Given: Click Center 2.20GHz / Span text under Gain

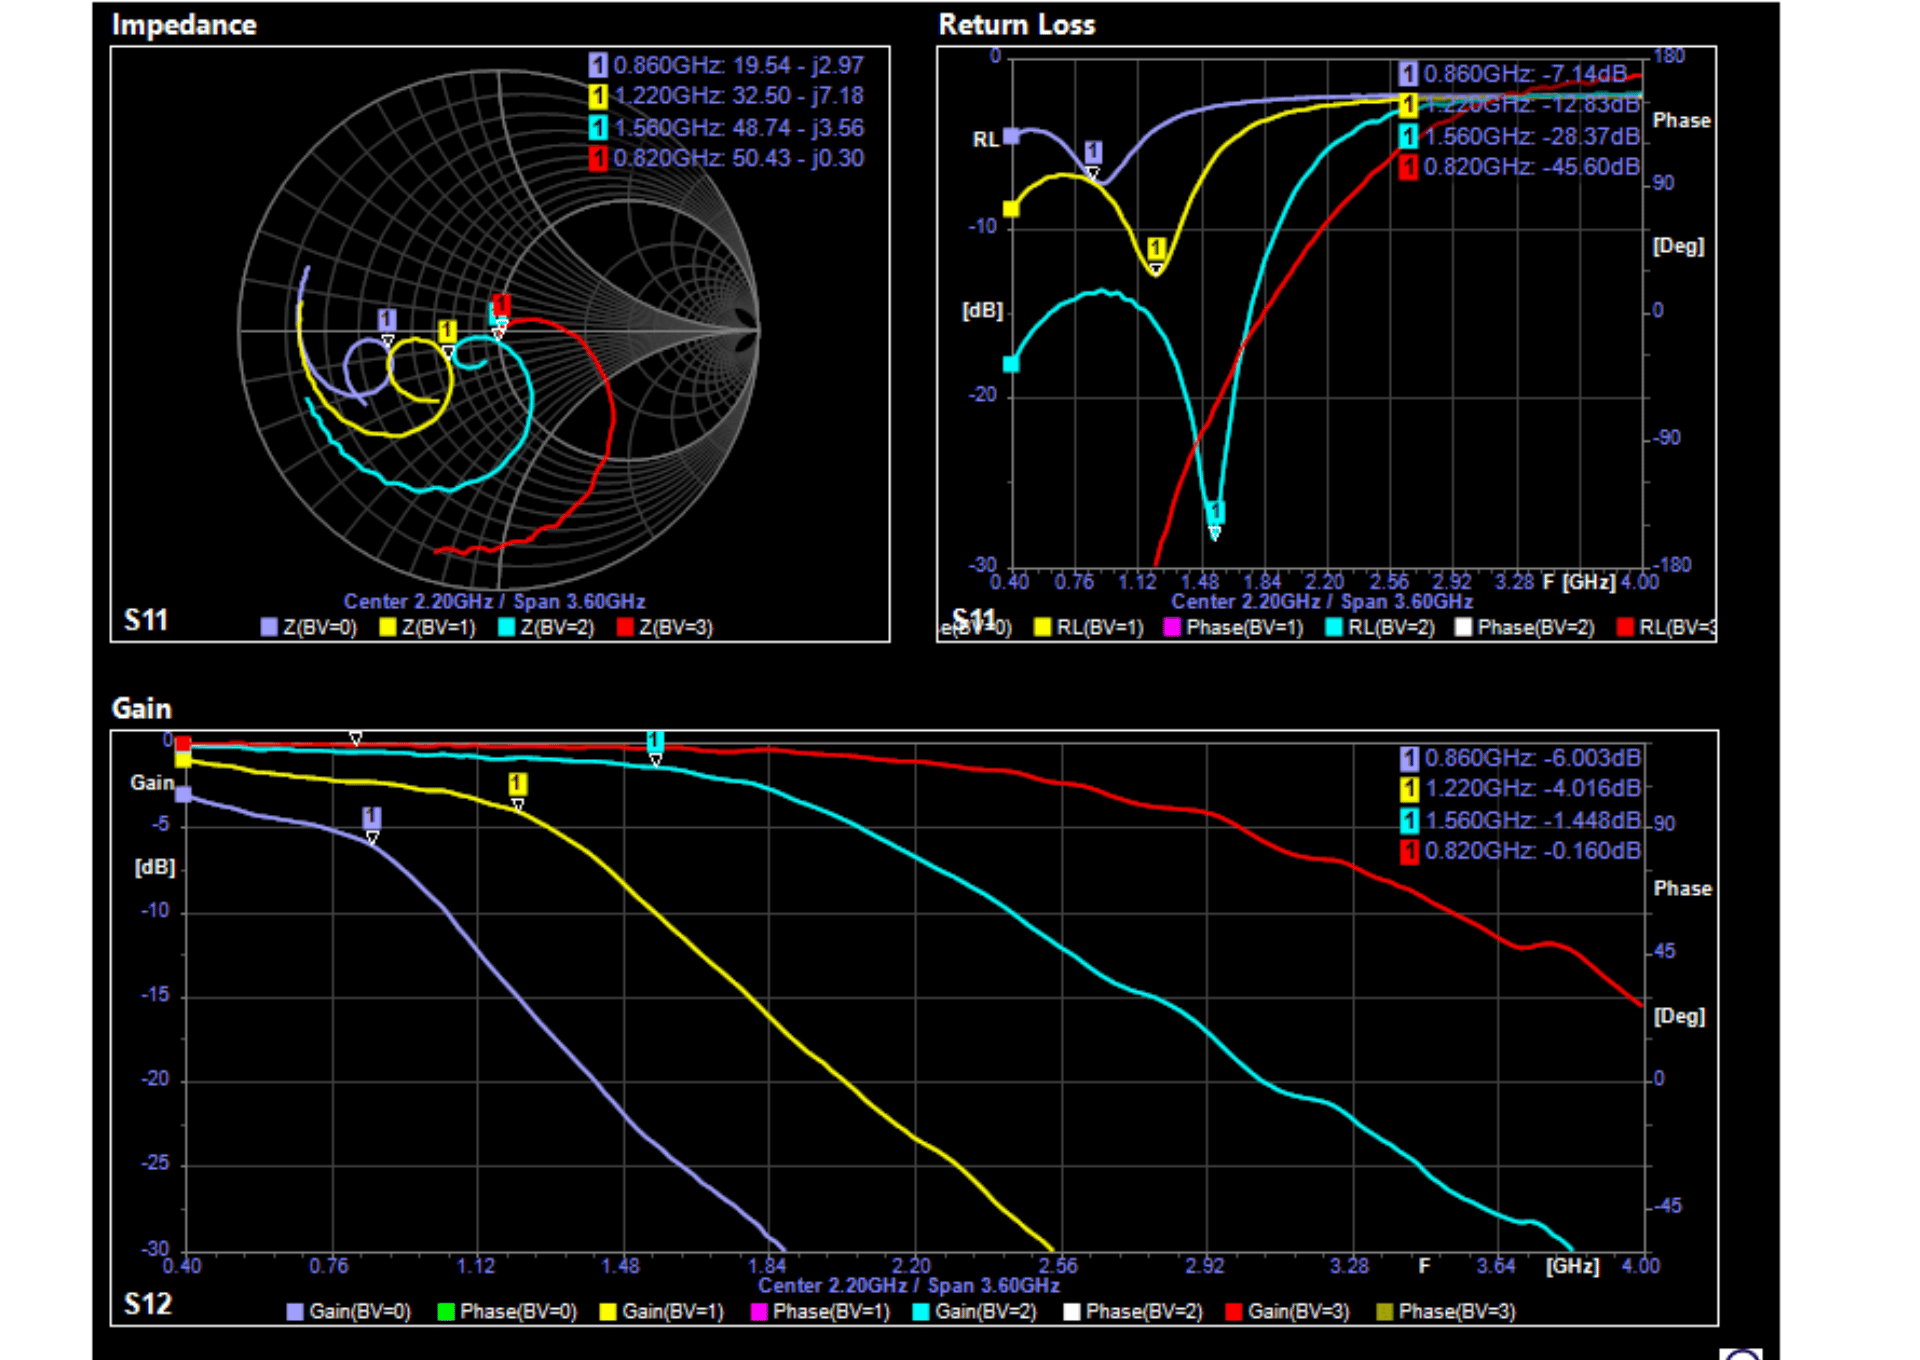Looking at the screenshot, I should [x=908, y=1286].
